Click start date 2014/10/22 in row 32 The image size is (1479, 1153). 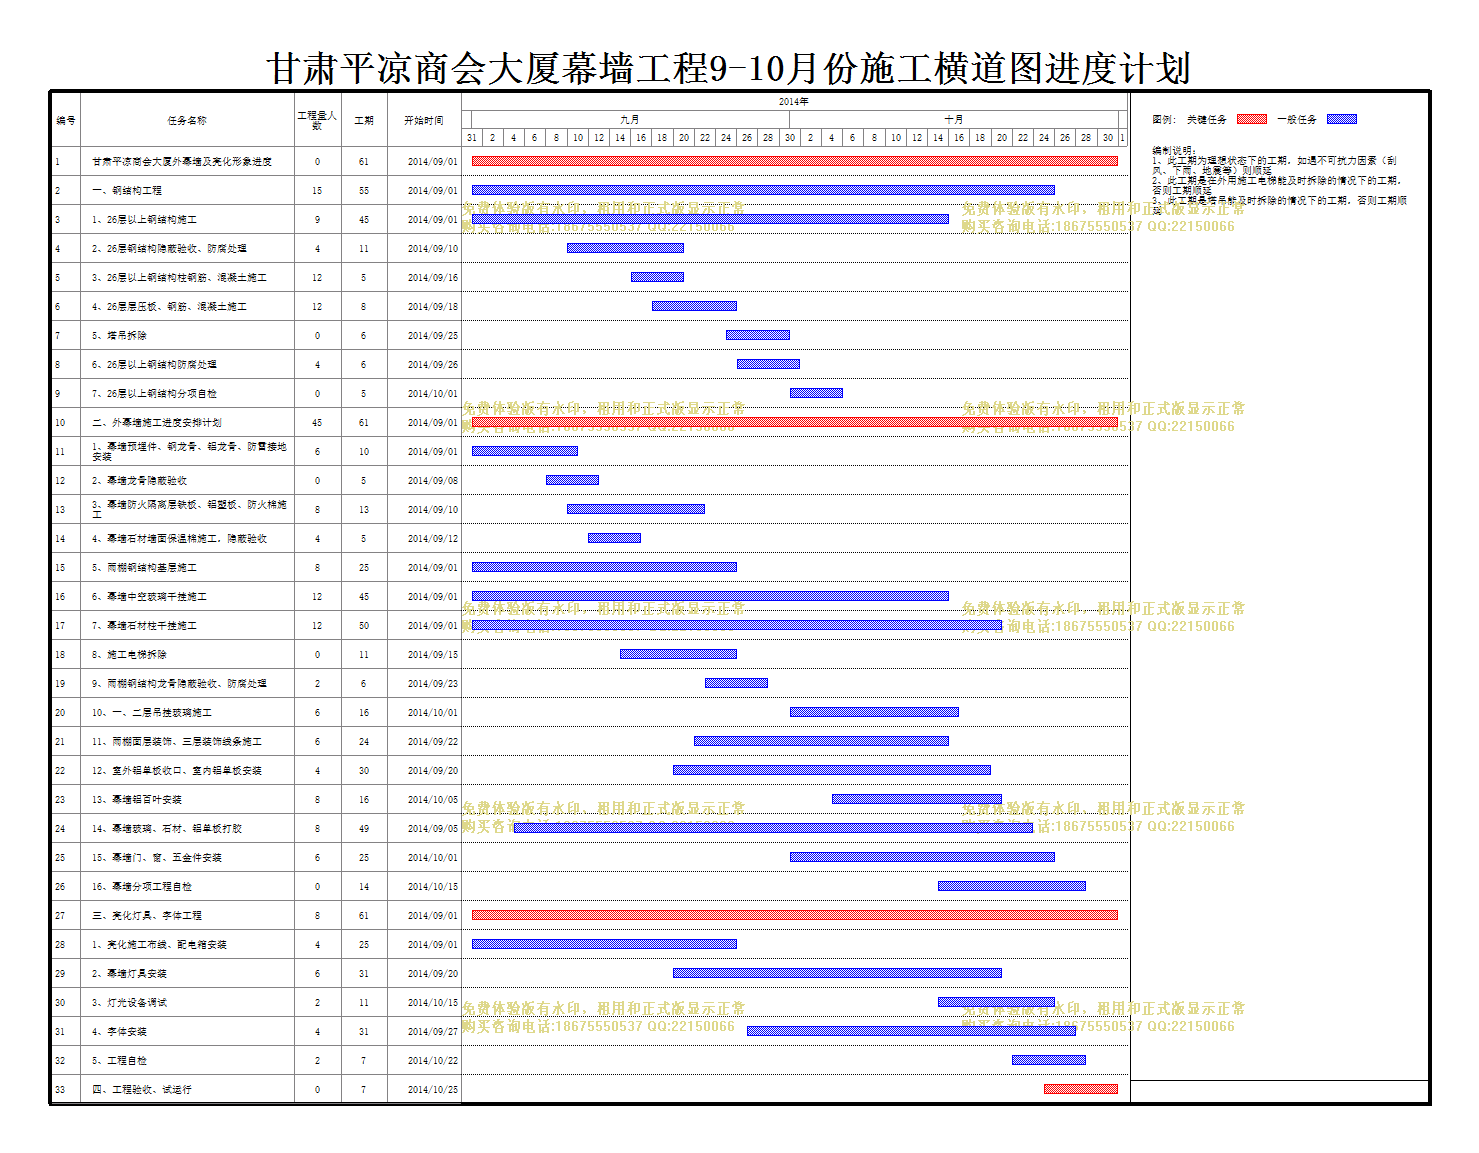[x=432, y=1060]
